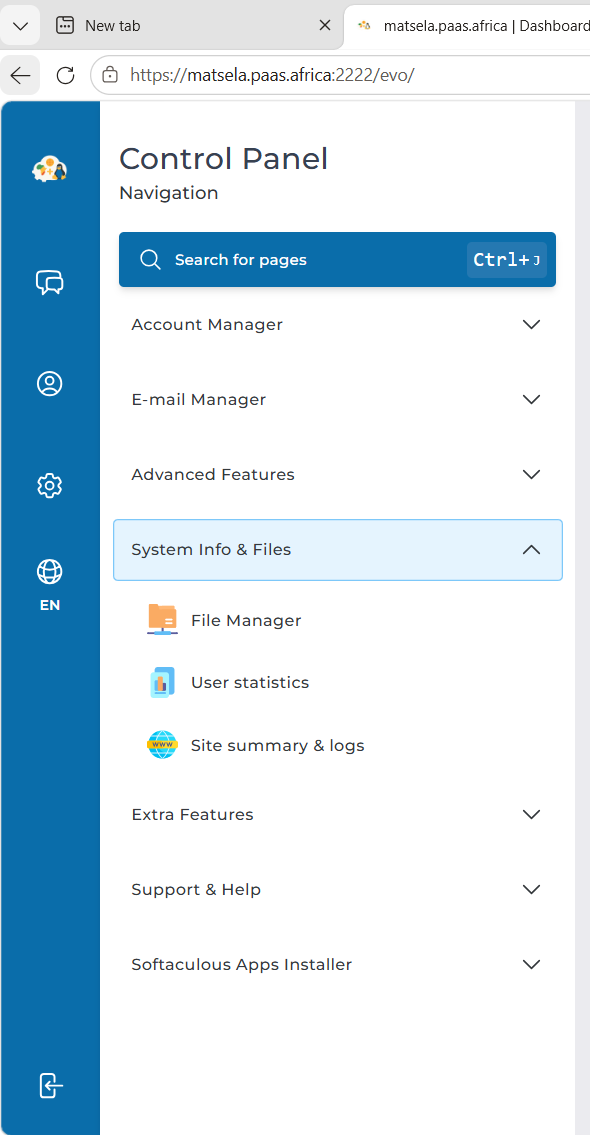Expand the Account Manager section

coord(338,324)
